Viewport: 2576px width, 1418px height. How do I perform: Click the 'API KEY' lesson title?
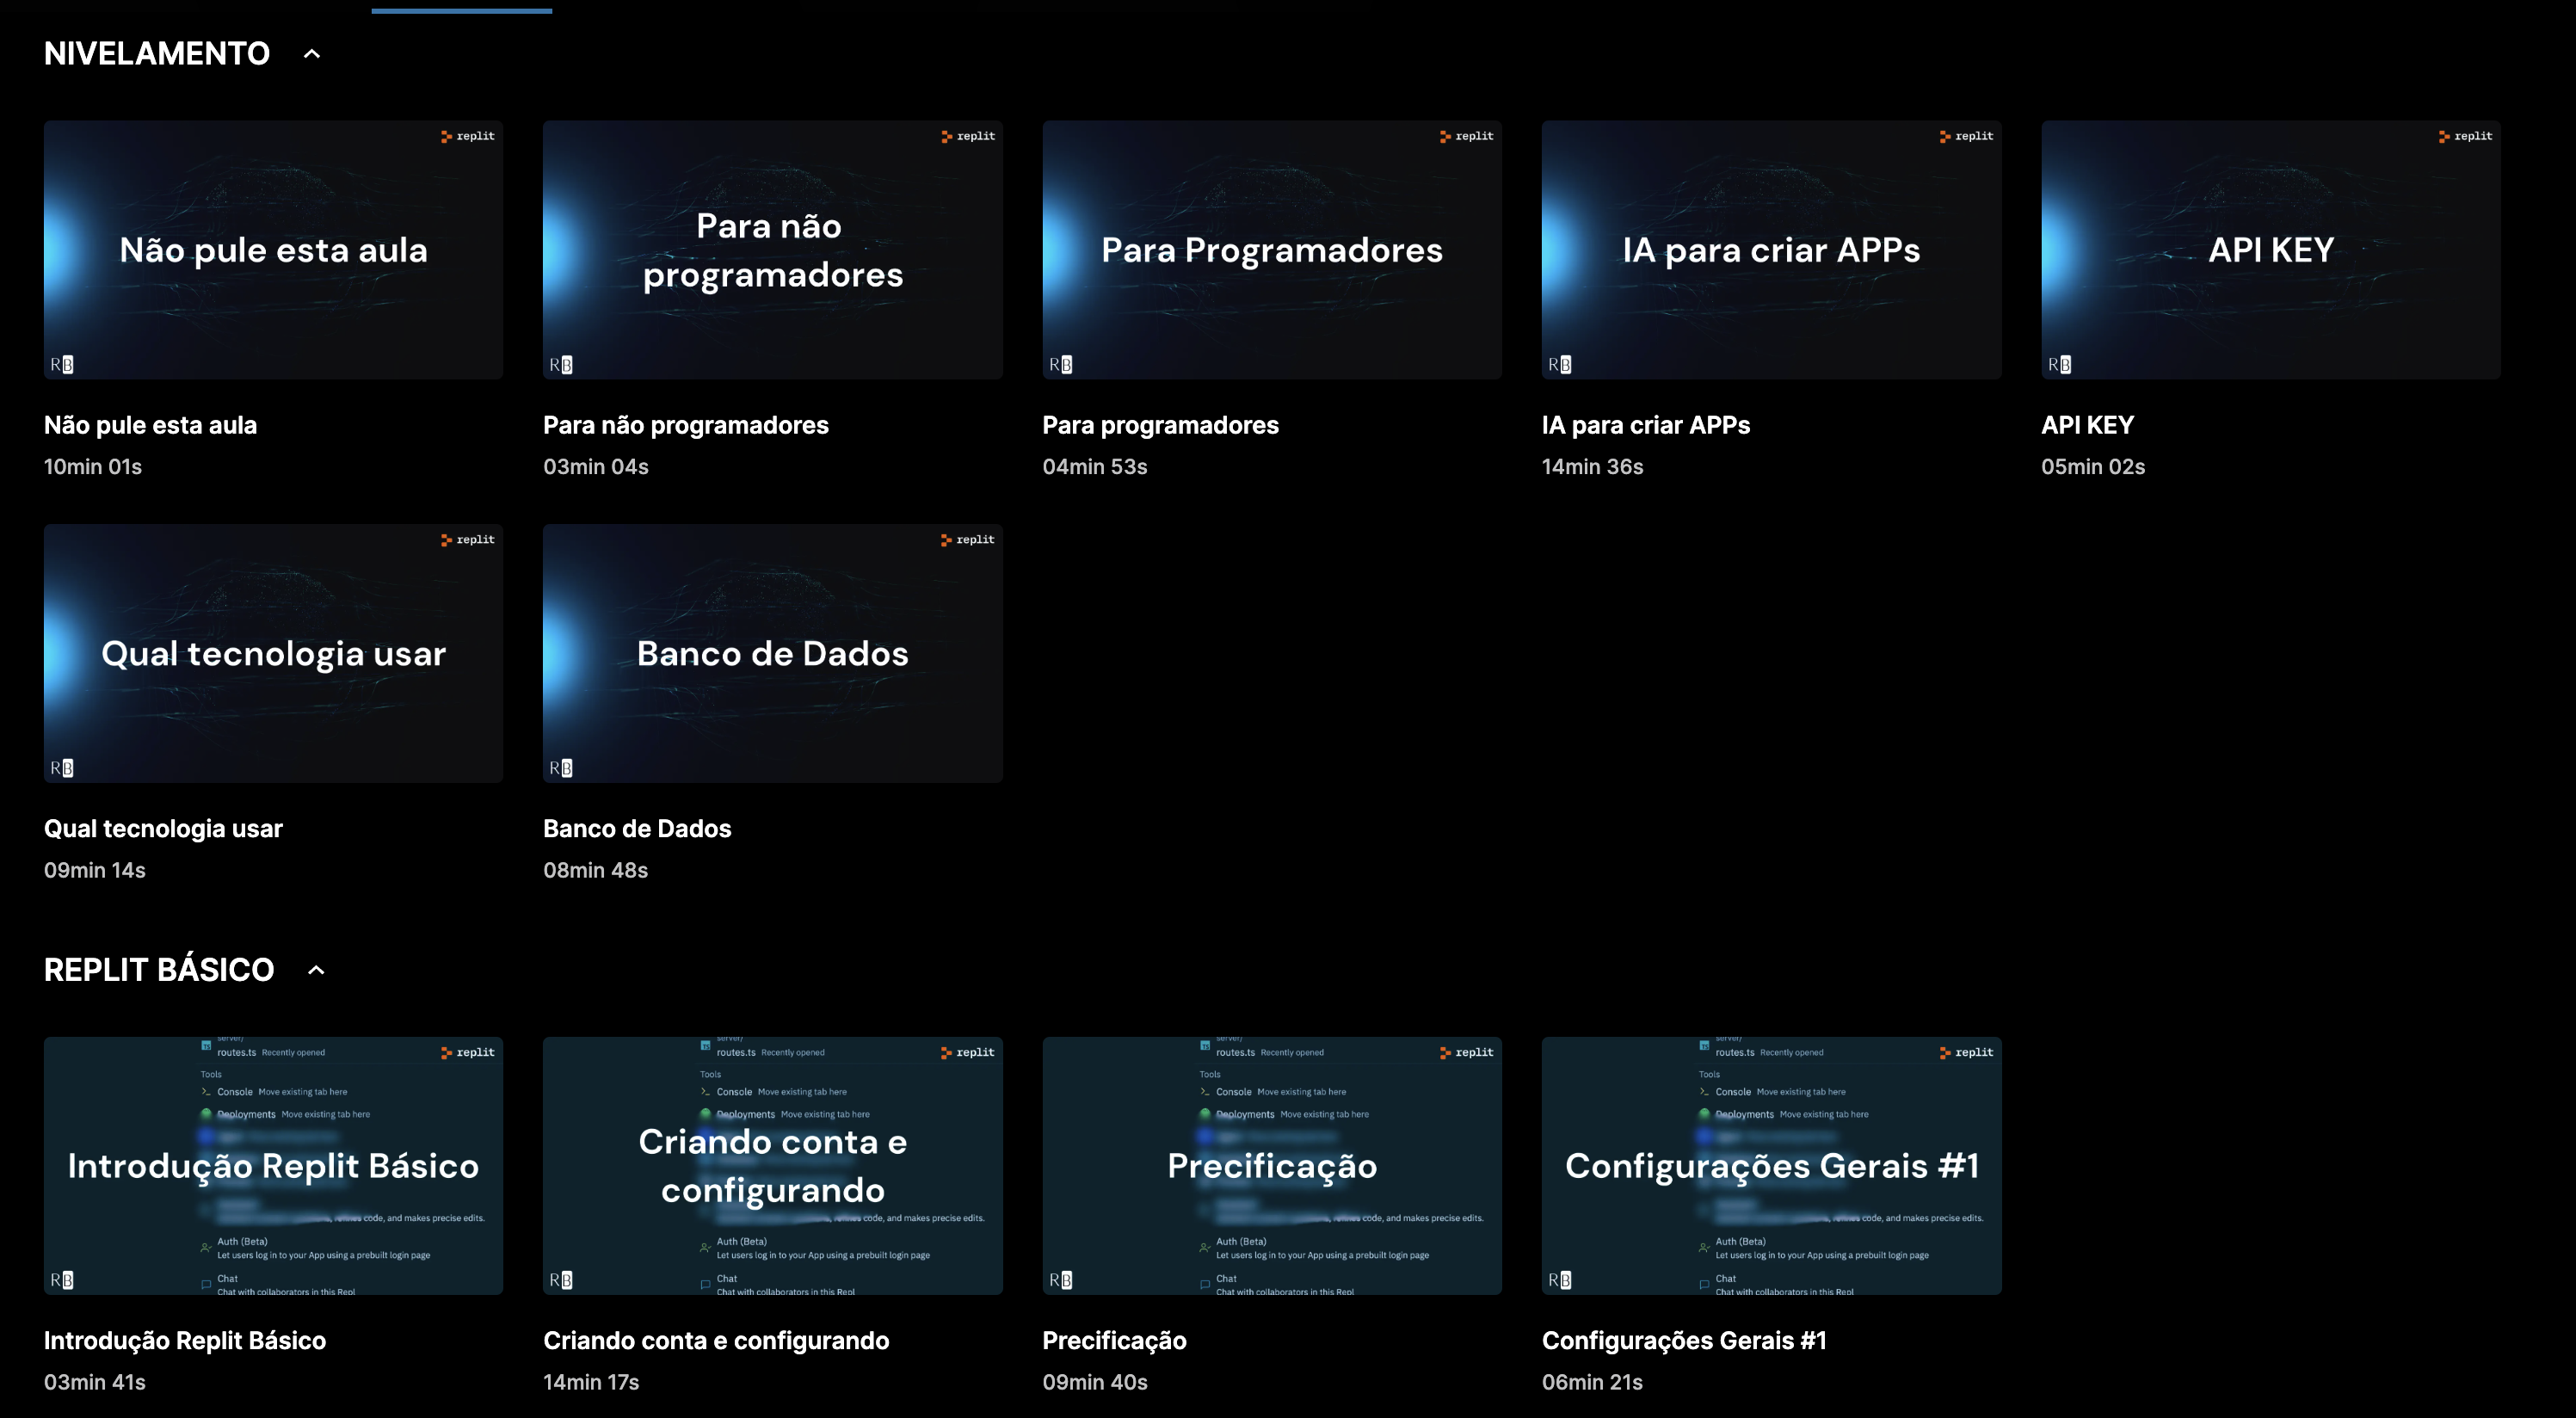coord(2088,425)
